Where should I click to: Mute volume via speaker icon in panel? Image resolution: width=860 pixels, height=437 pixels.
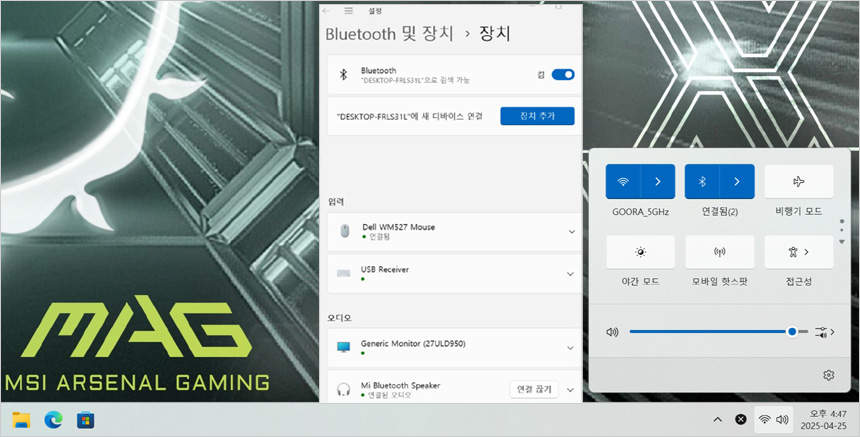[612, 331]
